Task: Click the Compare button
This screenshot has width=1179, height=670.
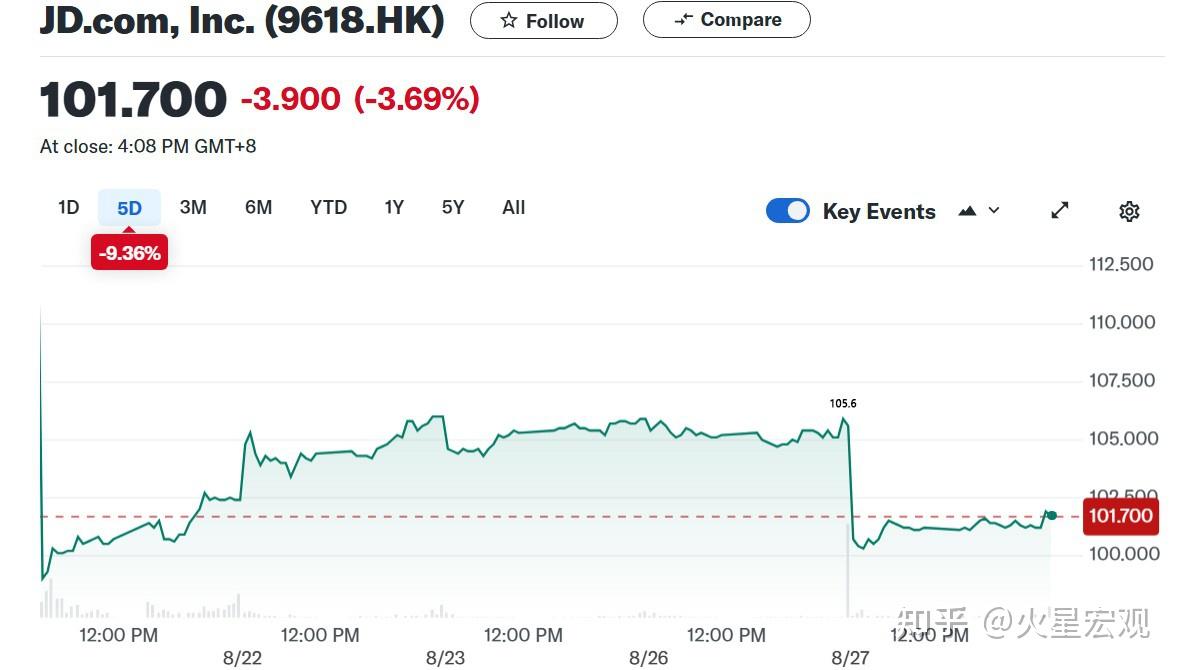Action: (x=726, y=20)
